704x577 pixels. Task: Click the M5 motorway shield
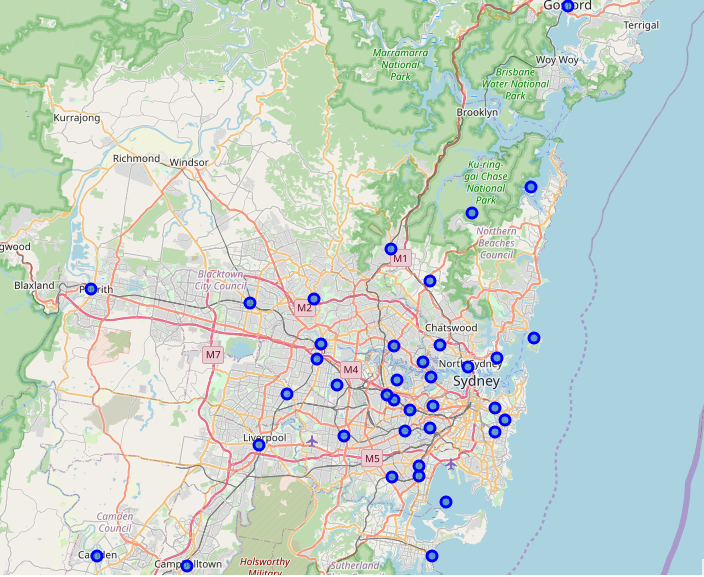coord(372,458)
